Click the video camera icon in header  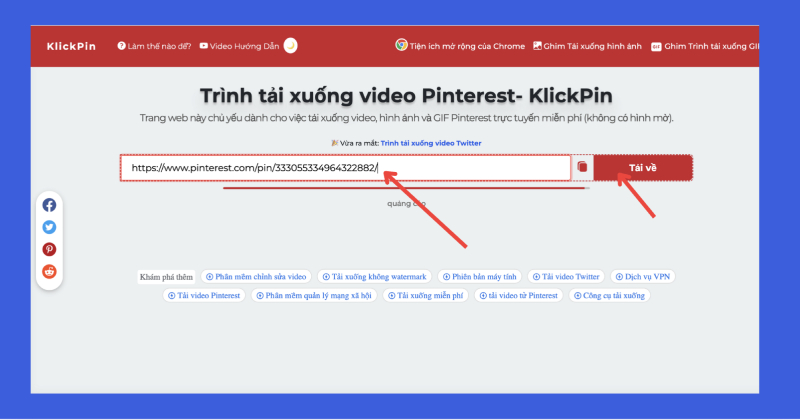204,45
